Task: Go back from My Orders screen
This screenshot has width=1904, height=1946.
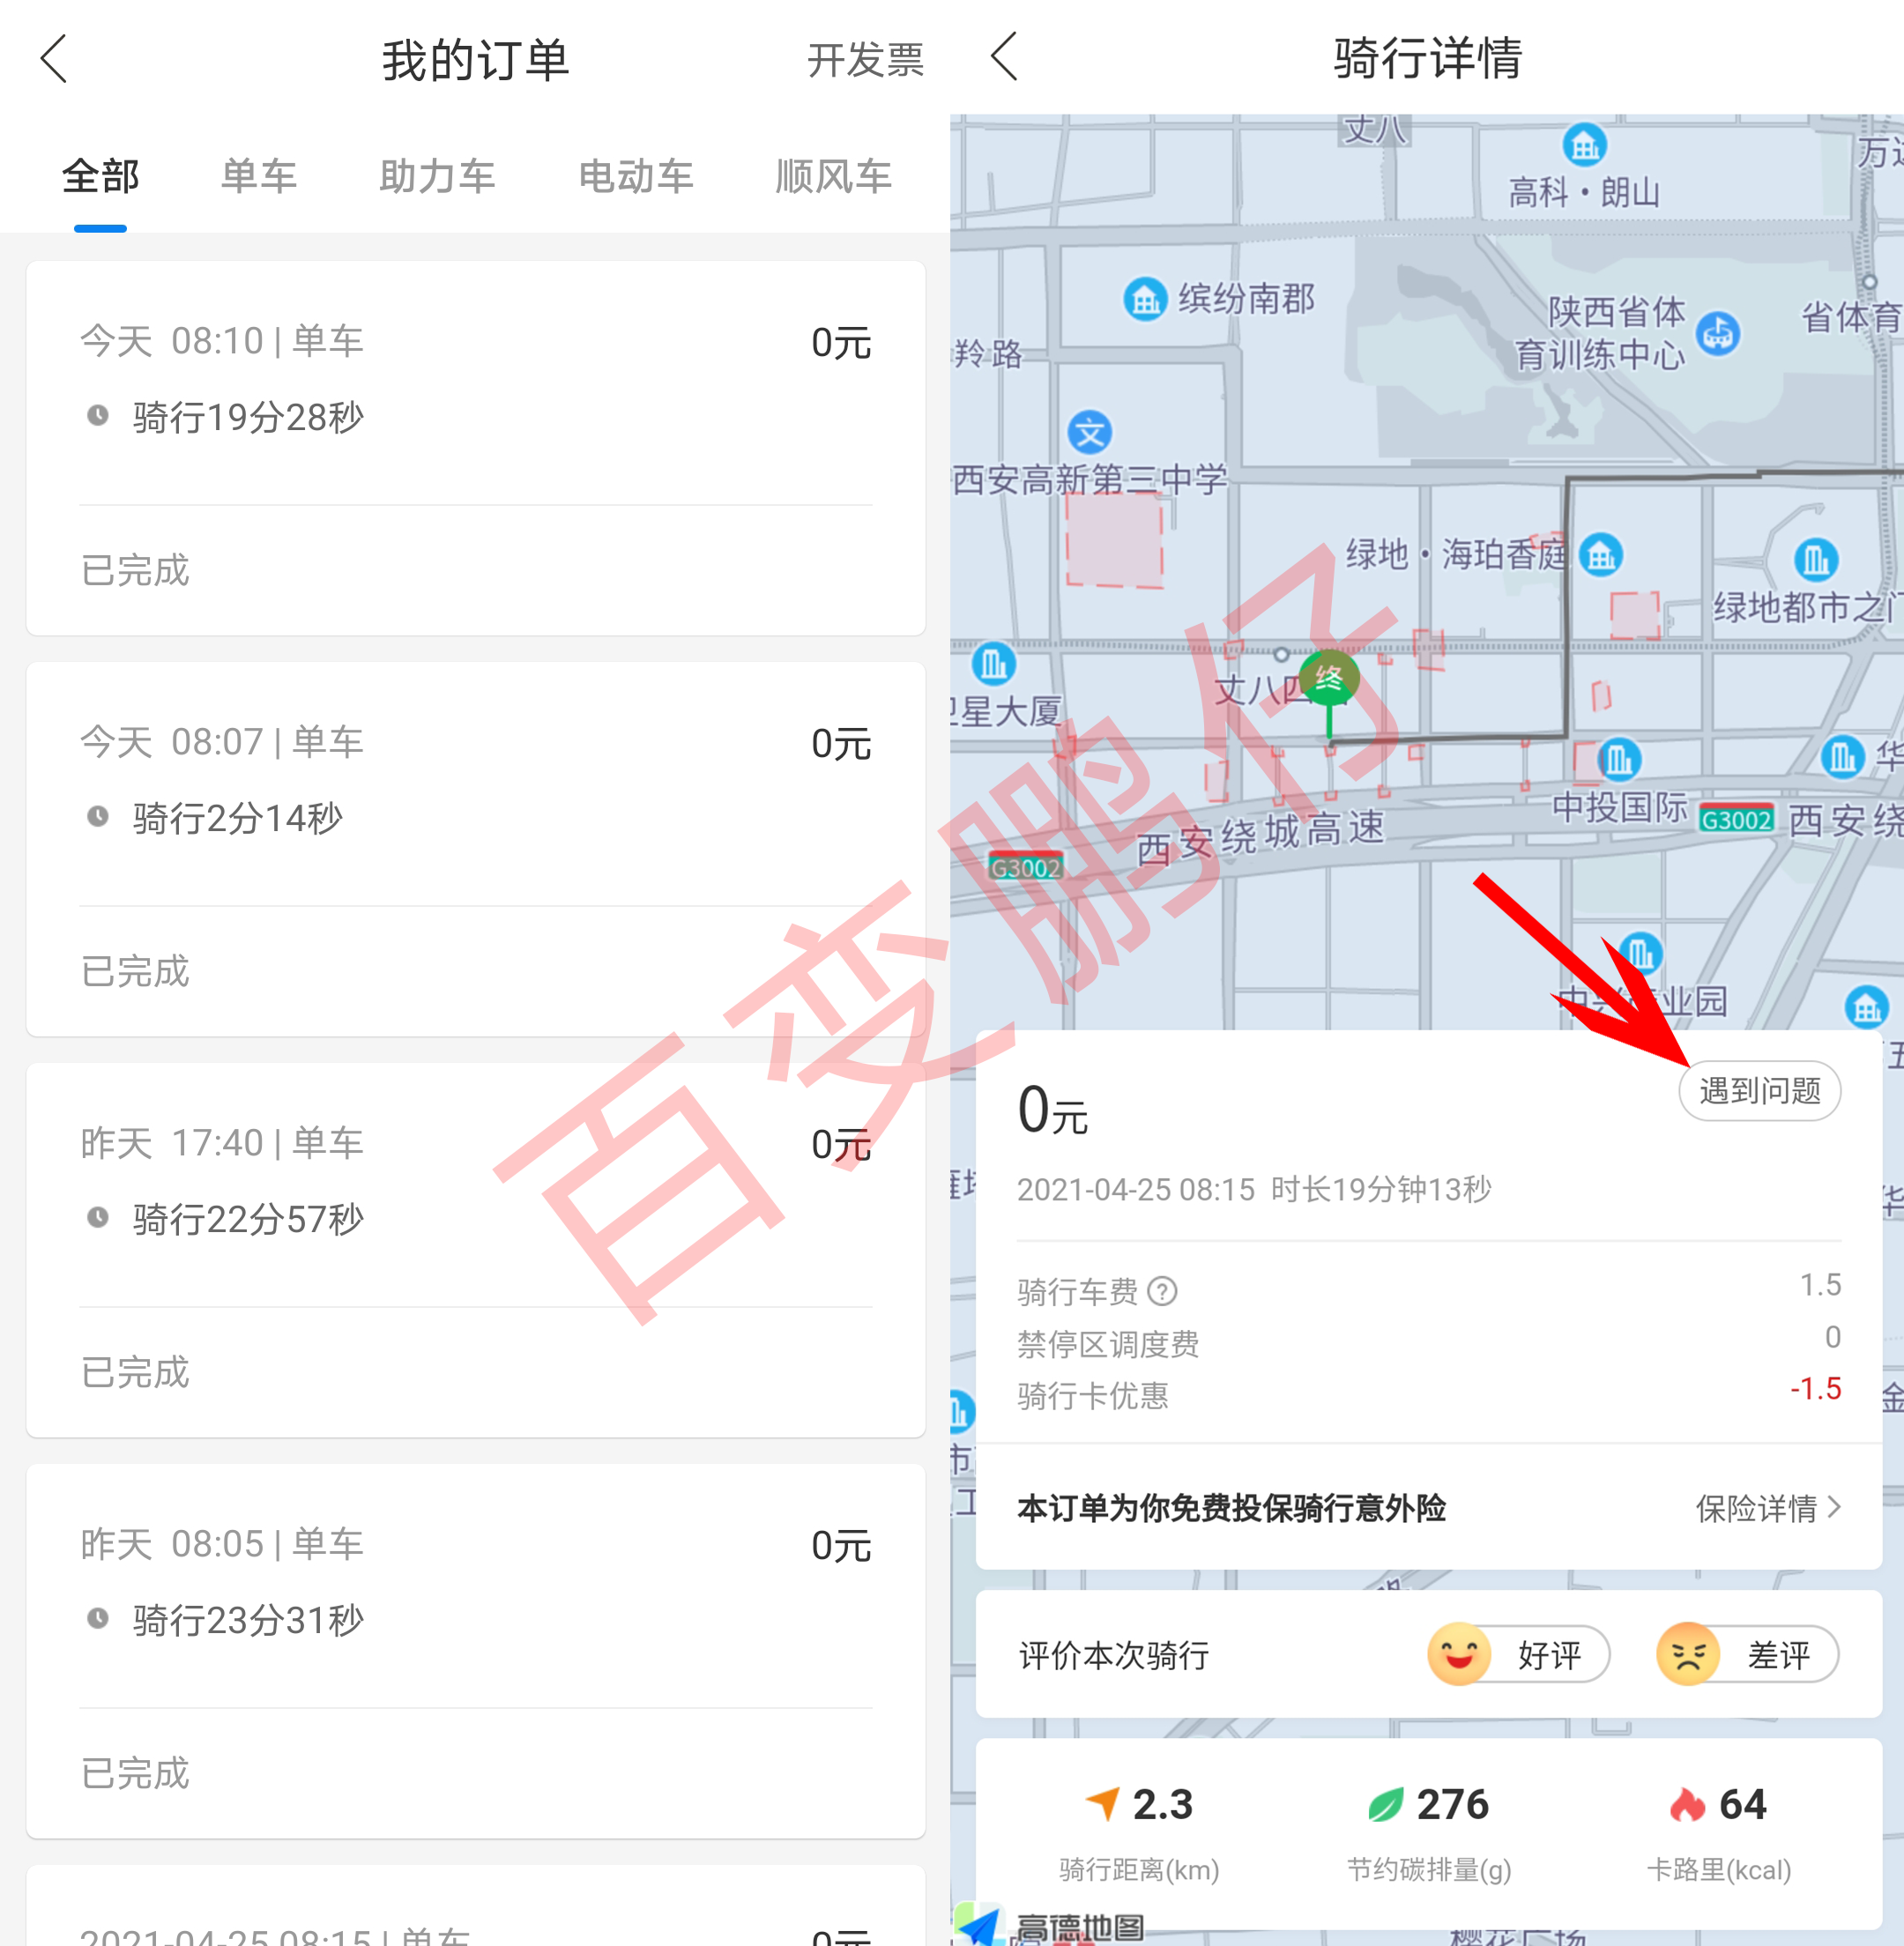Action: coord(54,58)
